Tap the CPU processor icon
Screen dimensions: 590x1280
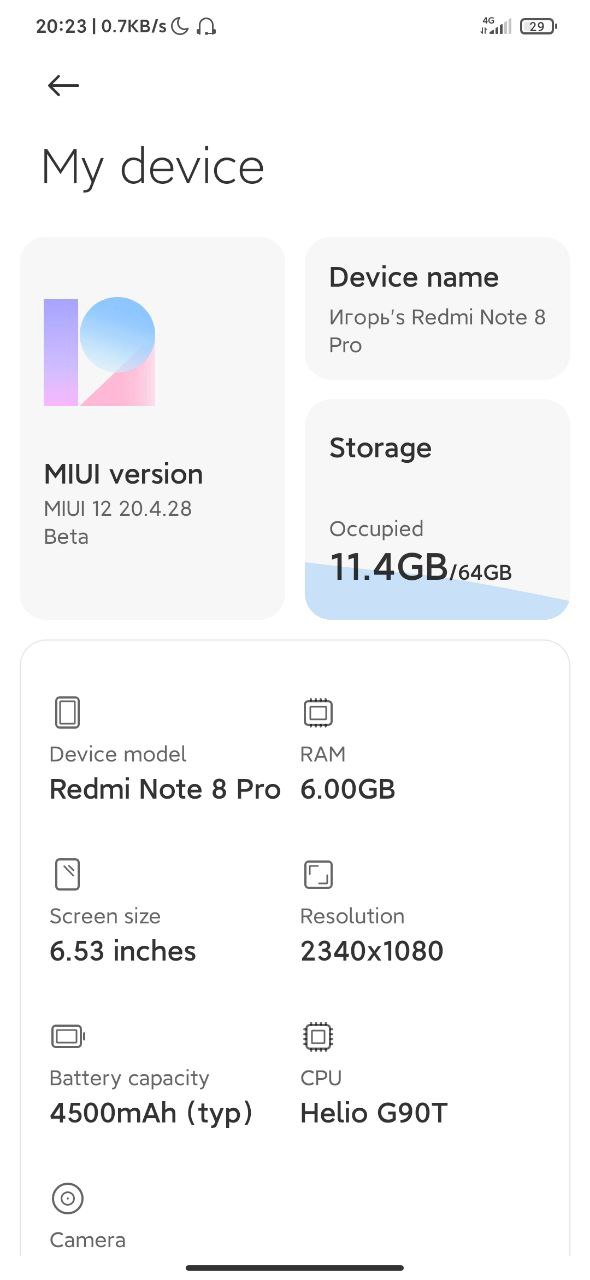[x=318, y=1037]
